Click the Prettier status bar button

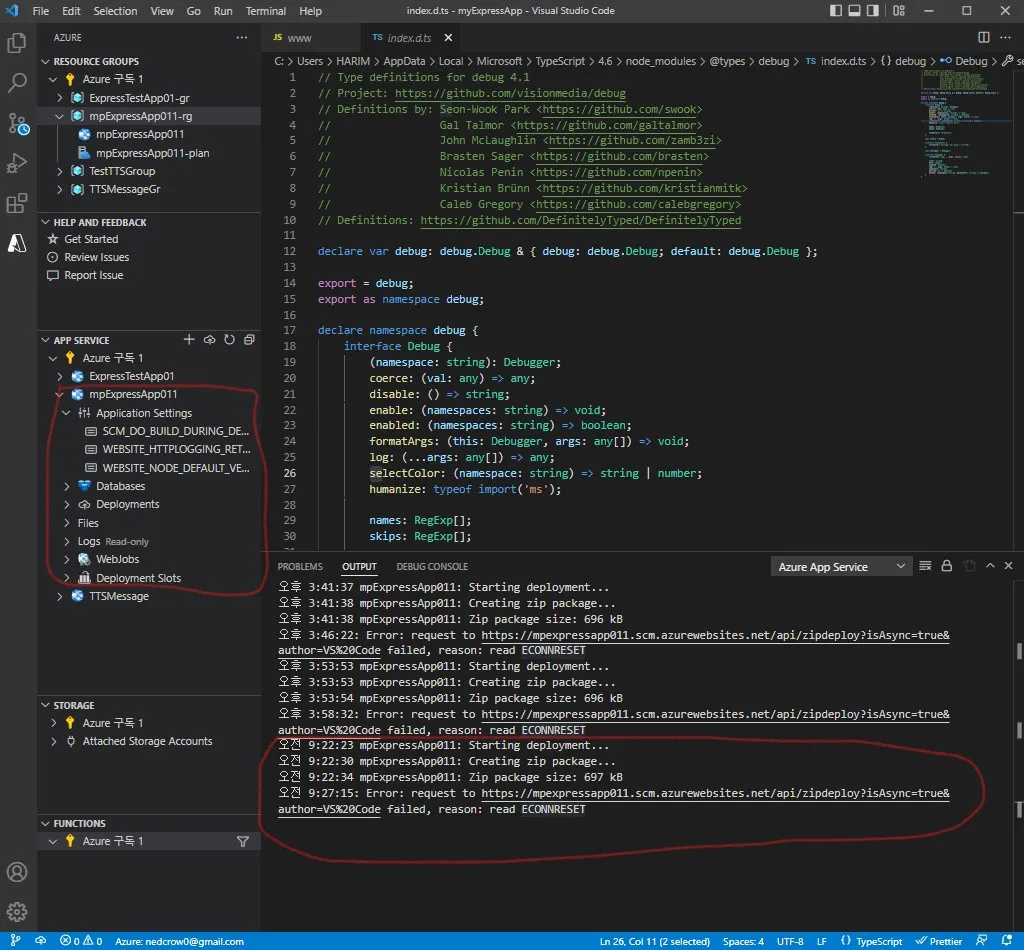tap(939, 941)
